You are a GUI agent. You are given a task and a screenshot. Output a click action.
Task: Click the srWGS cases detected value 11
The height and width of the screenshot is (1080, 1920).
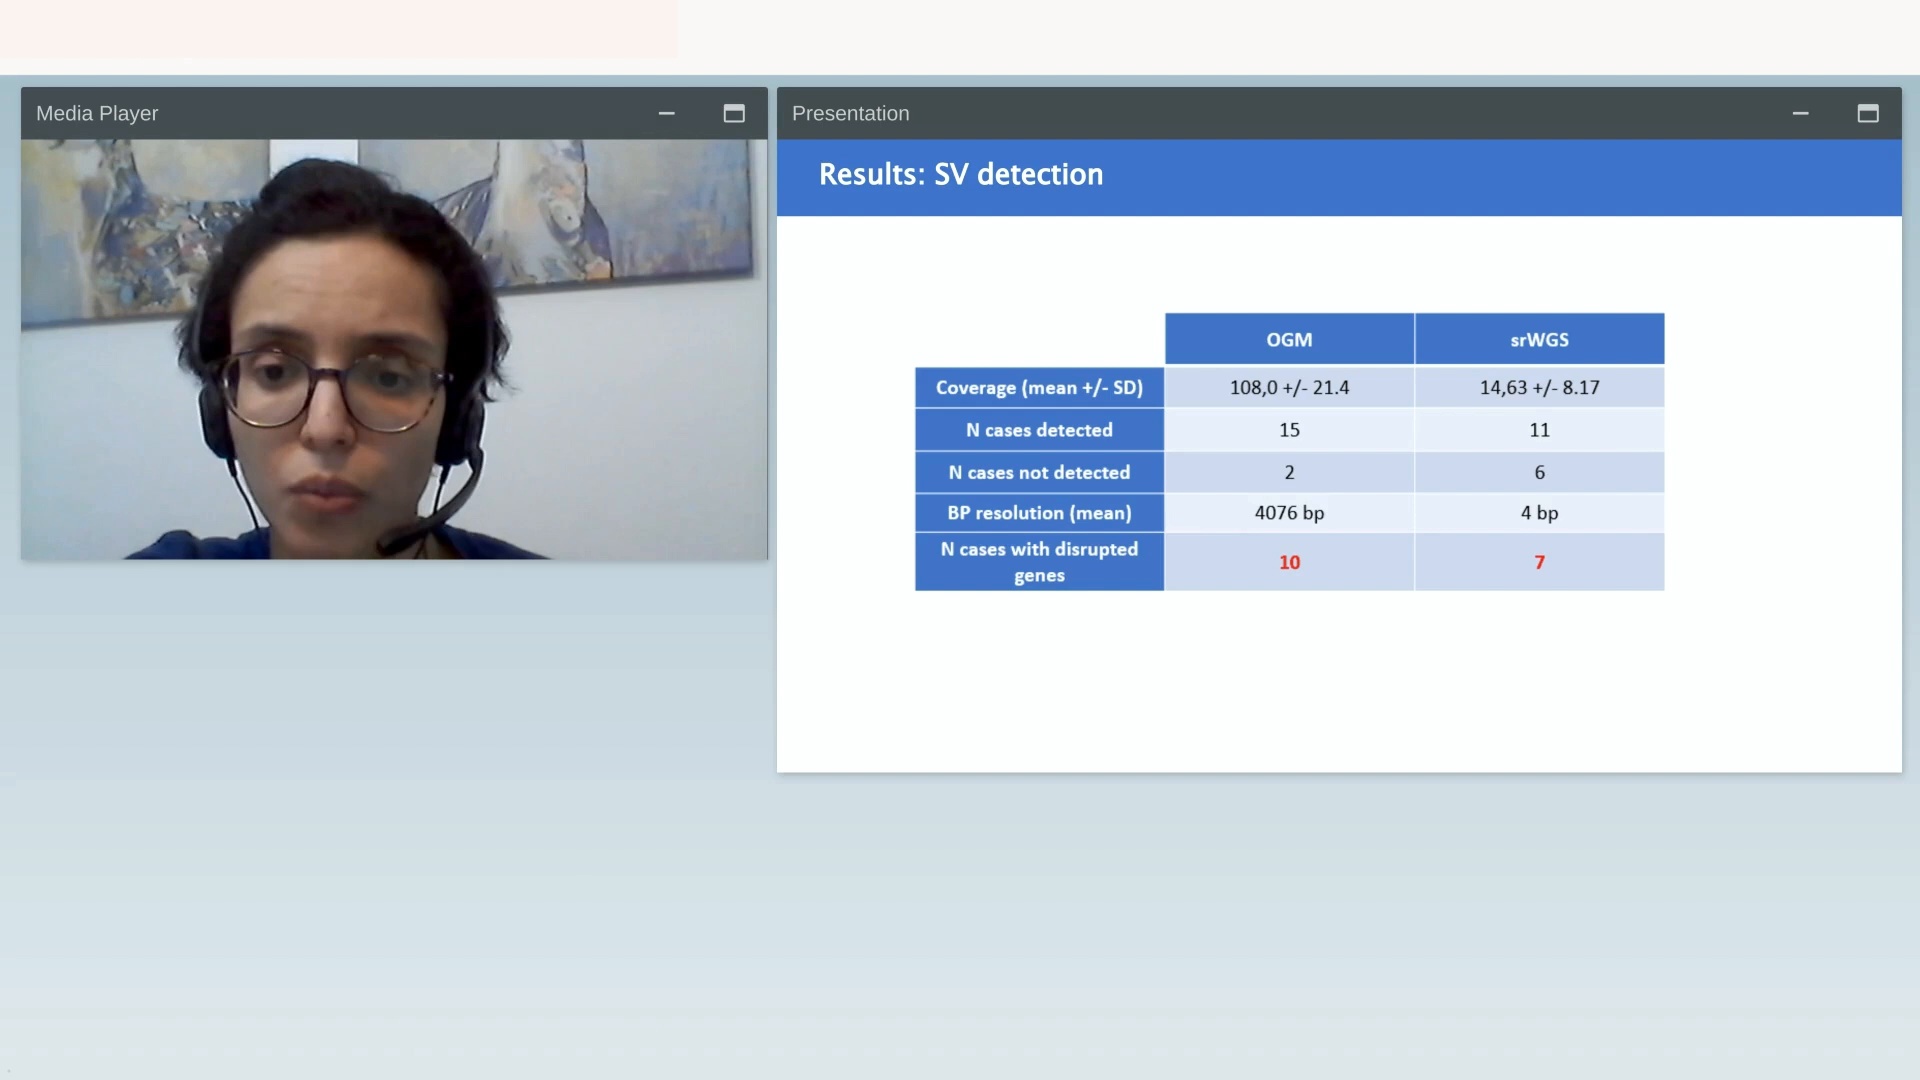1539,430
